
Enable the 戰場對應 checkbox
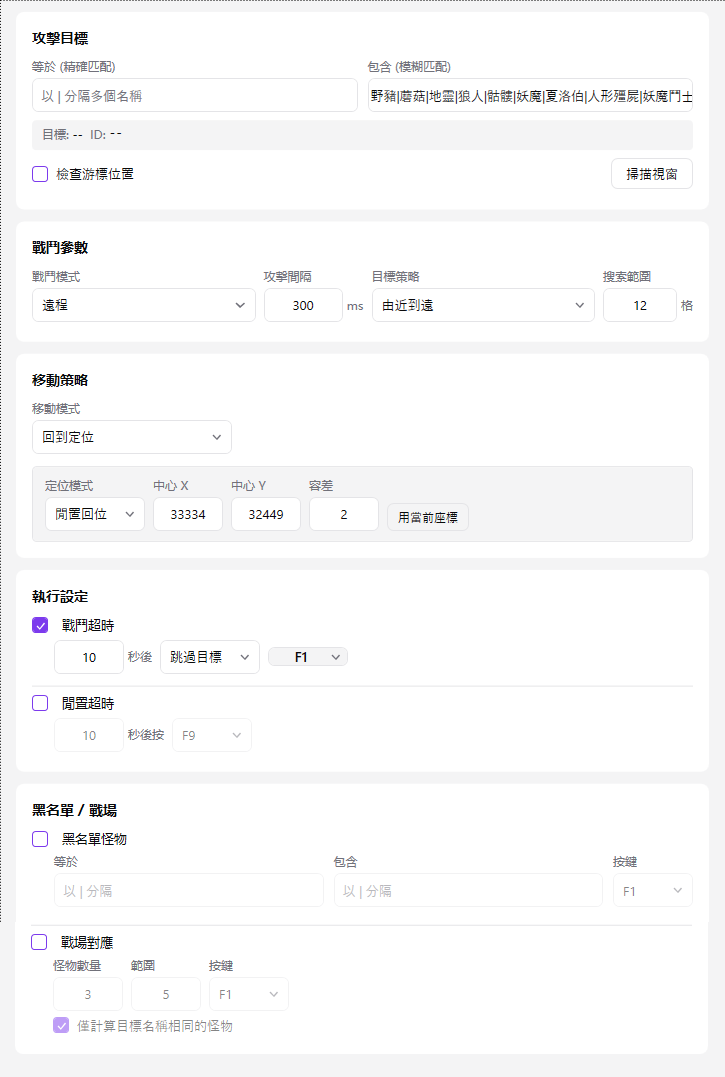pyautogui.click(x=40, y=942)
